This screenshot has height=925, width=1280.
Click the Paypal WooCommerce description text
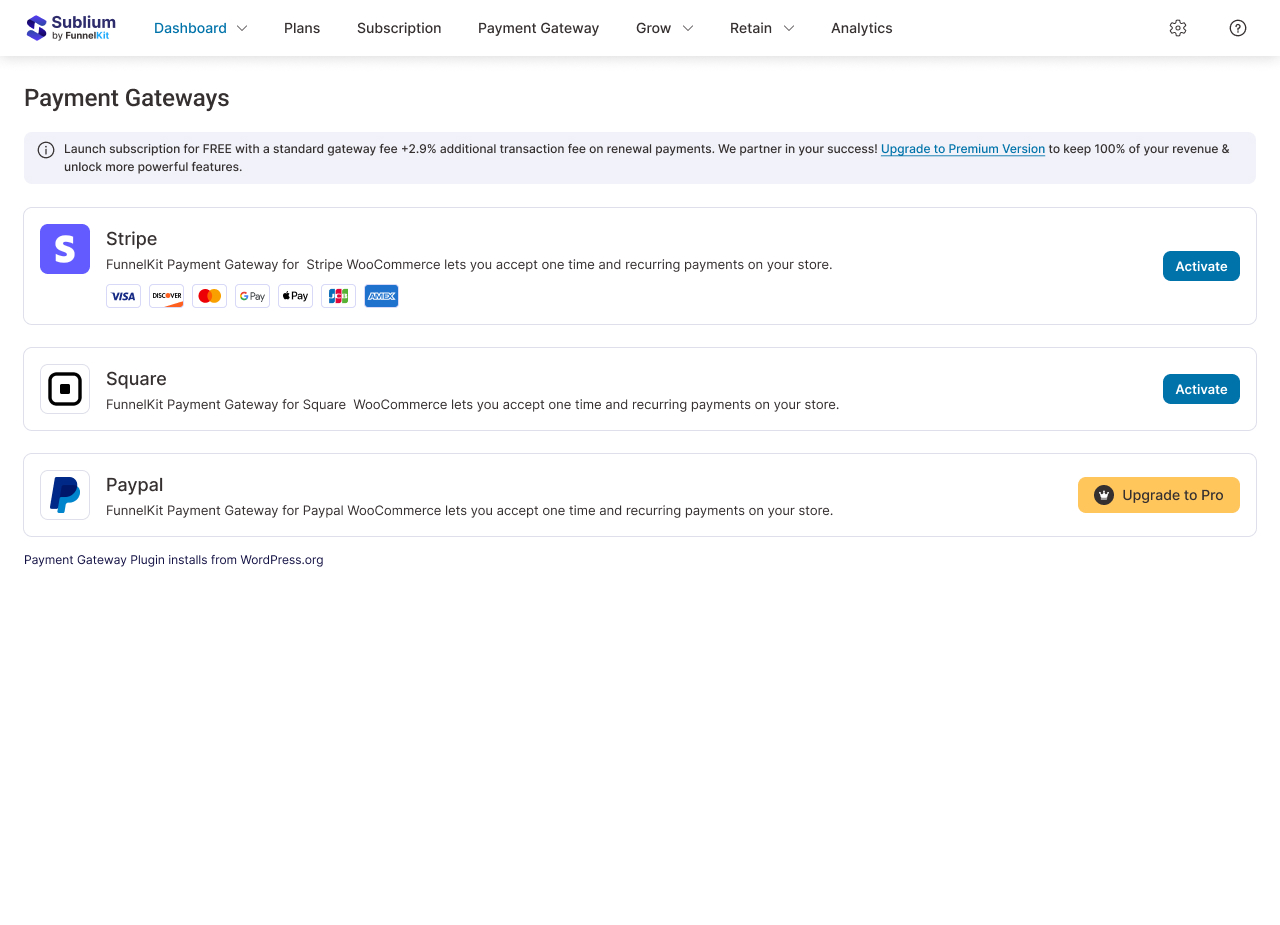469,511
